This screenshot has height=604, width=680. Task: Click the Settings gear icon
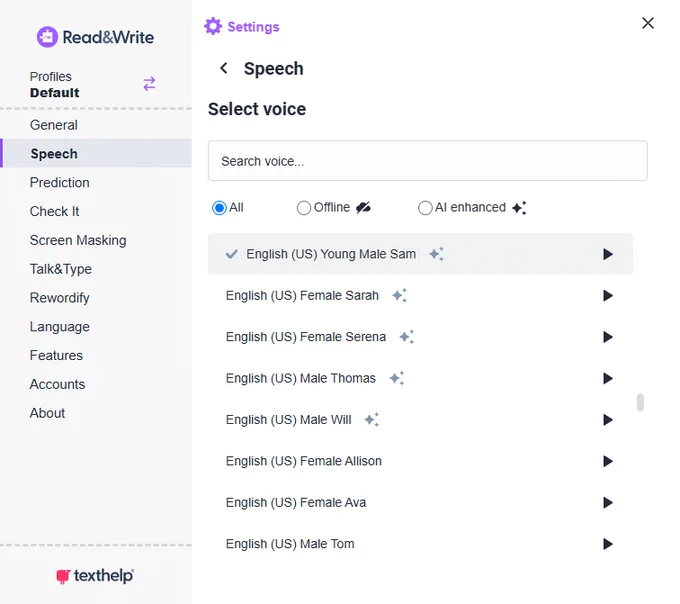point(213,26)
